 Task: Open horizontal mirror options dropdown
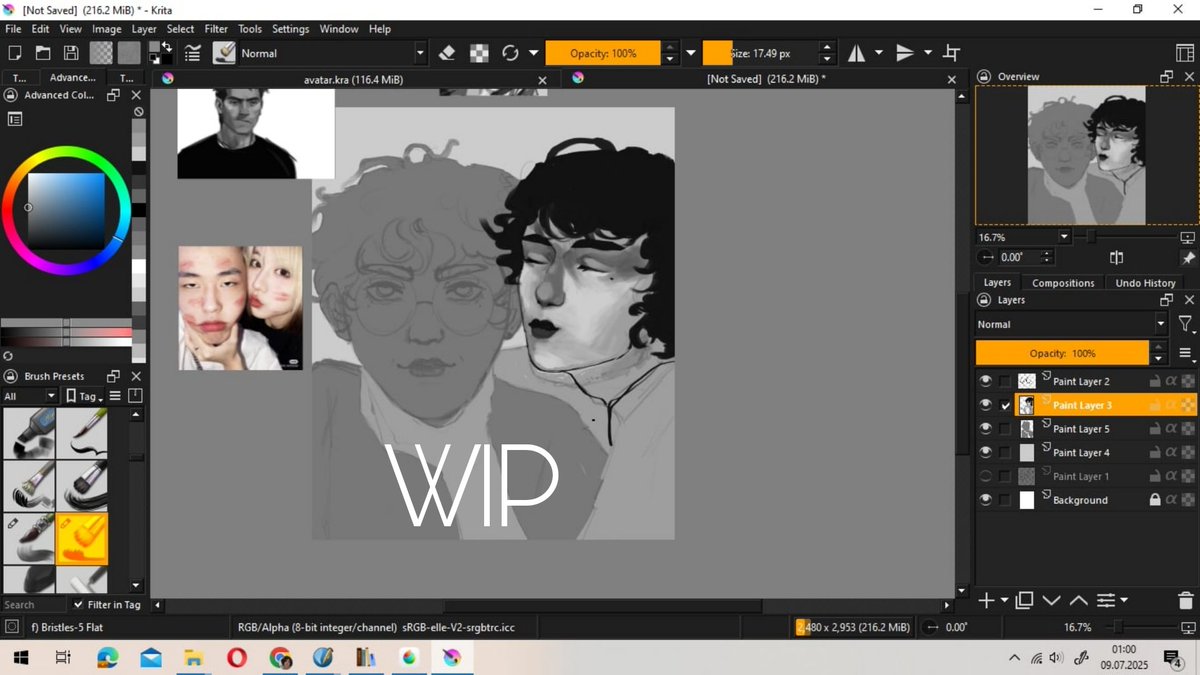click(879, 53)
